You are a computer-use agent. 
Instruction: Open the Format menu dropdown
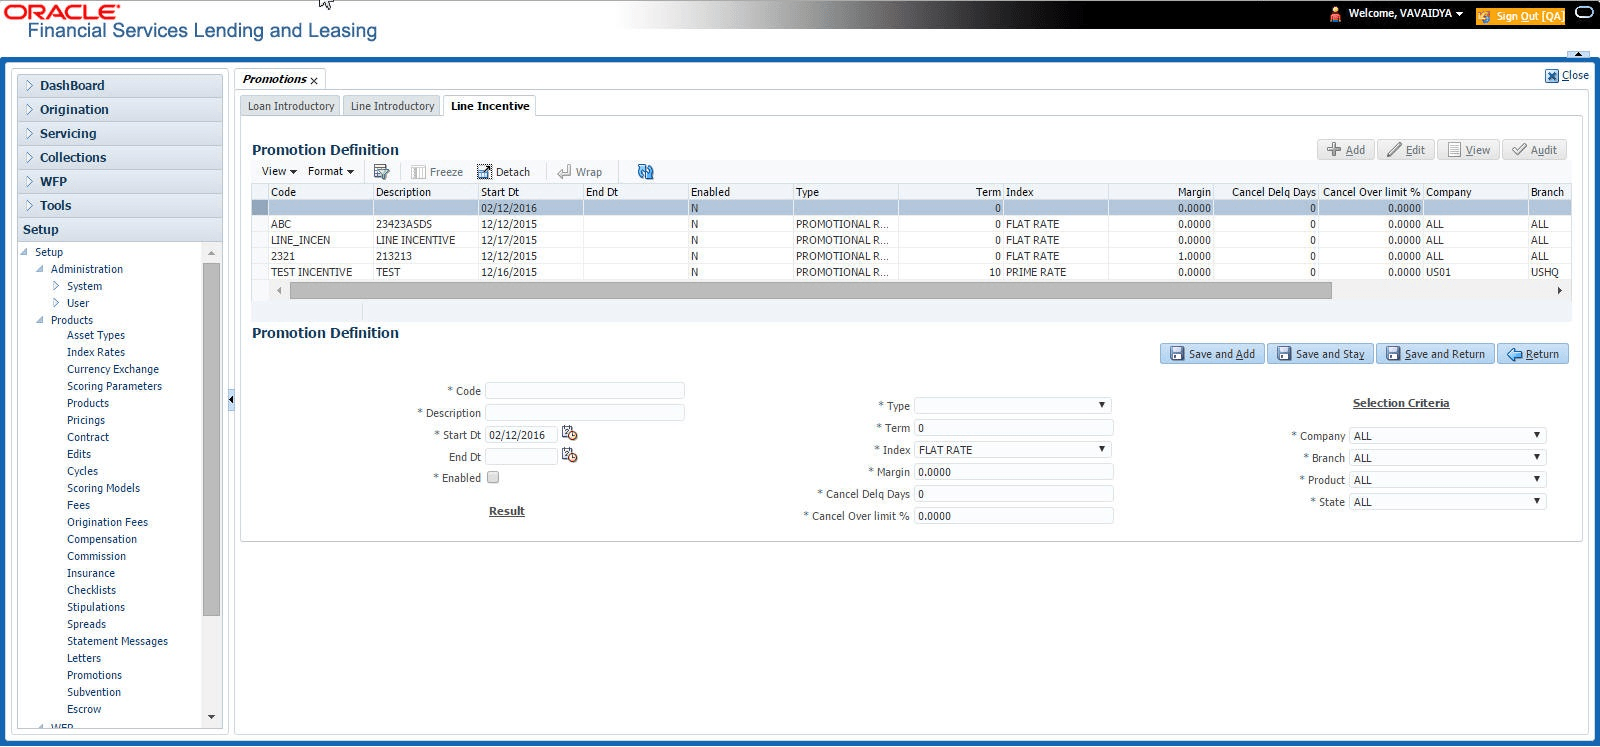tap(331, 172)
